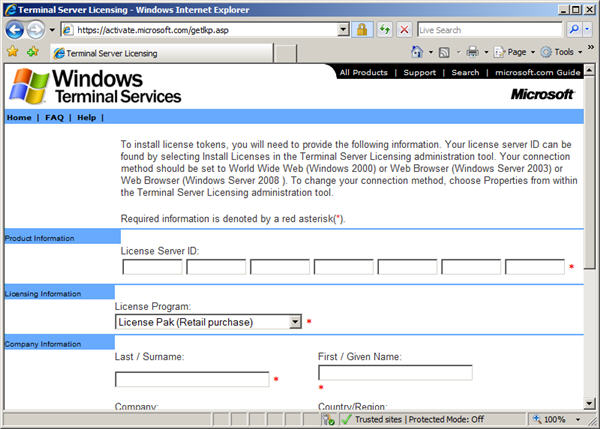Click the 100% zoom level button
Viewport: 600px width, 429px height.
[549, 419]
